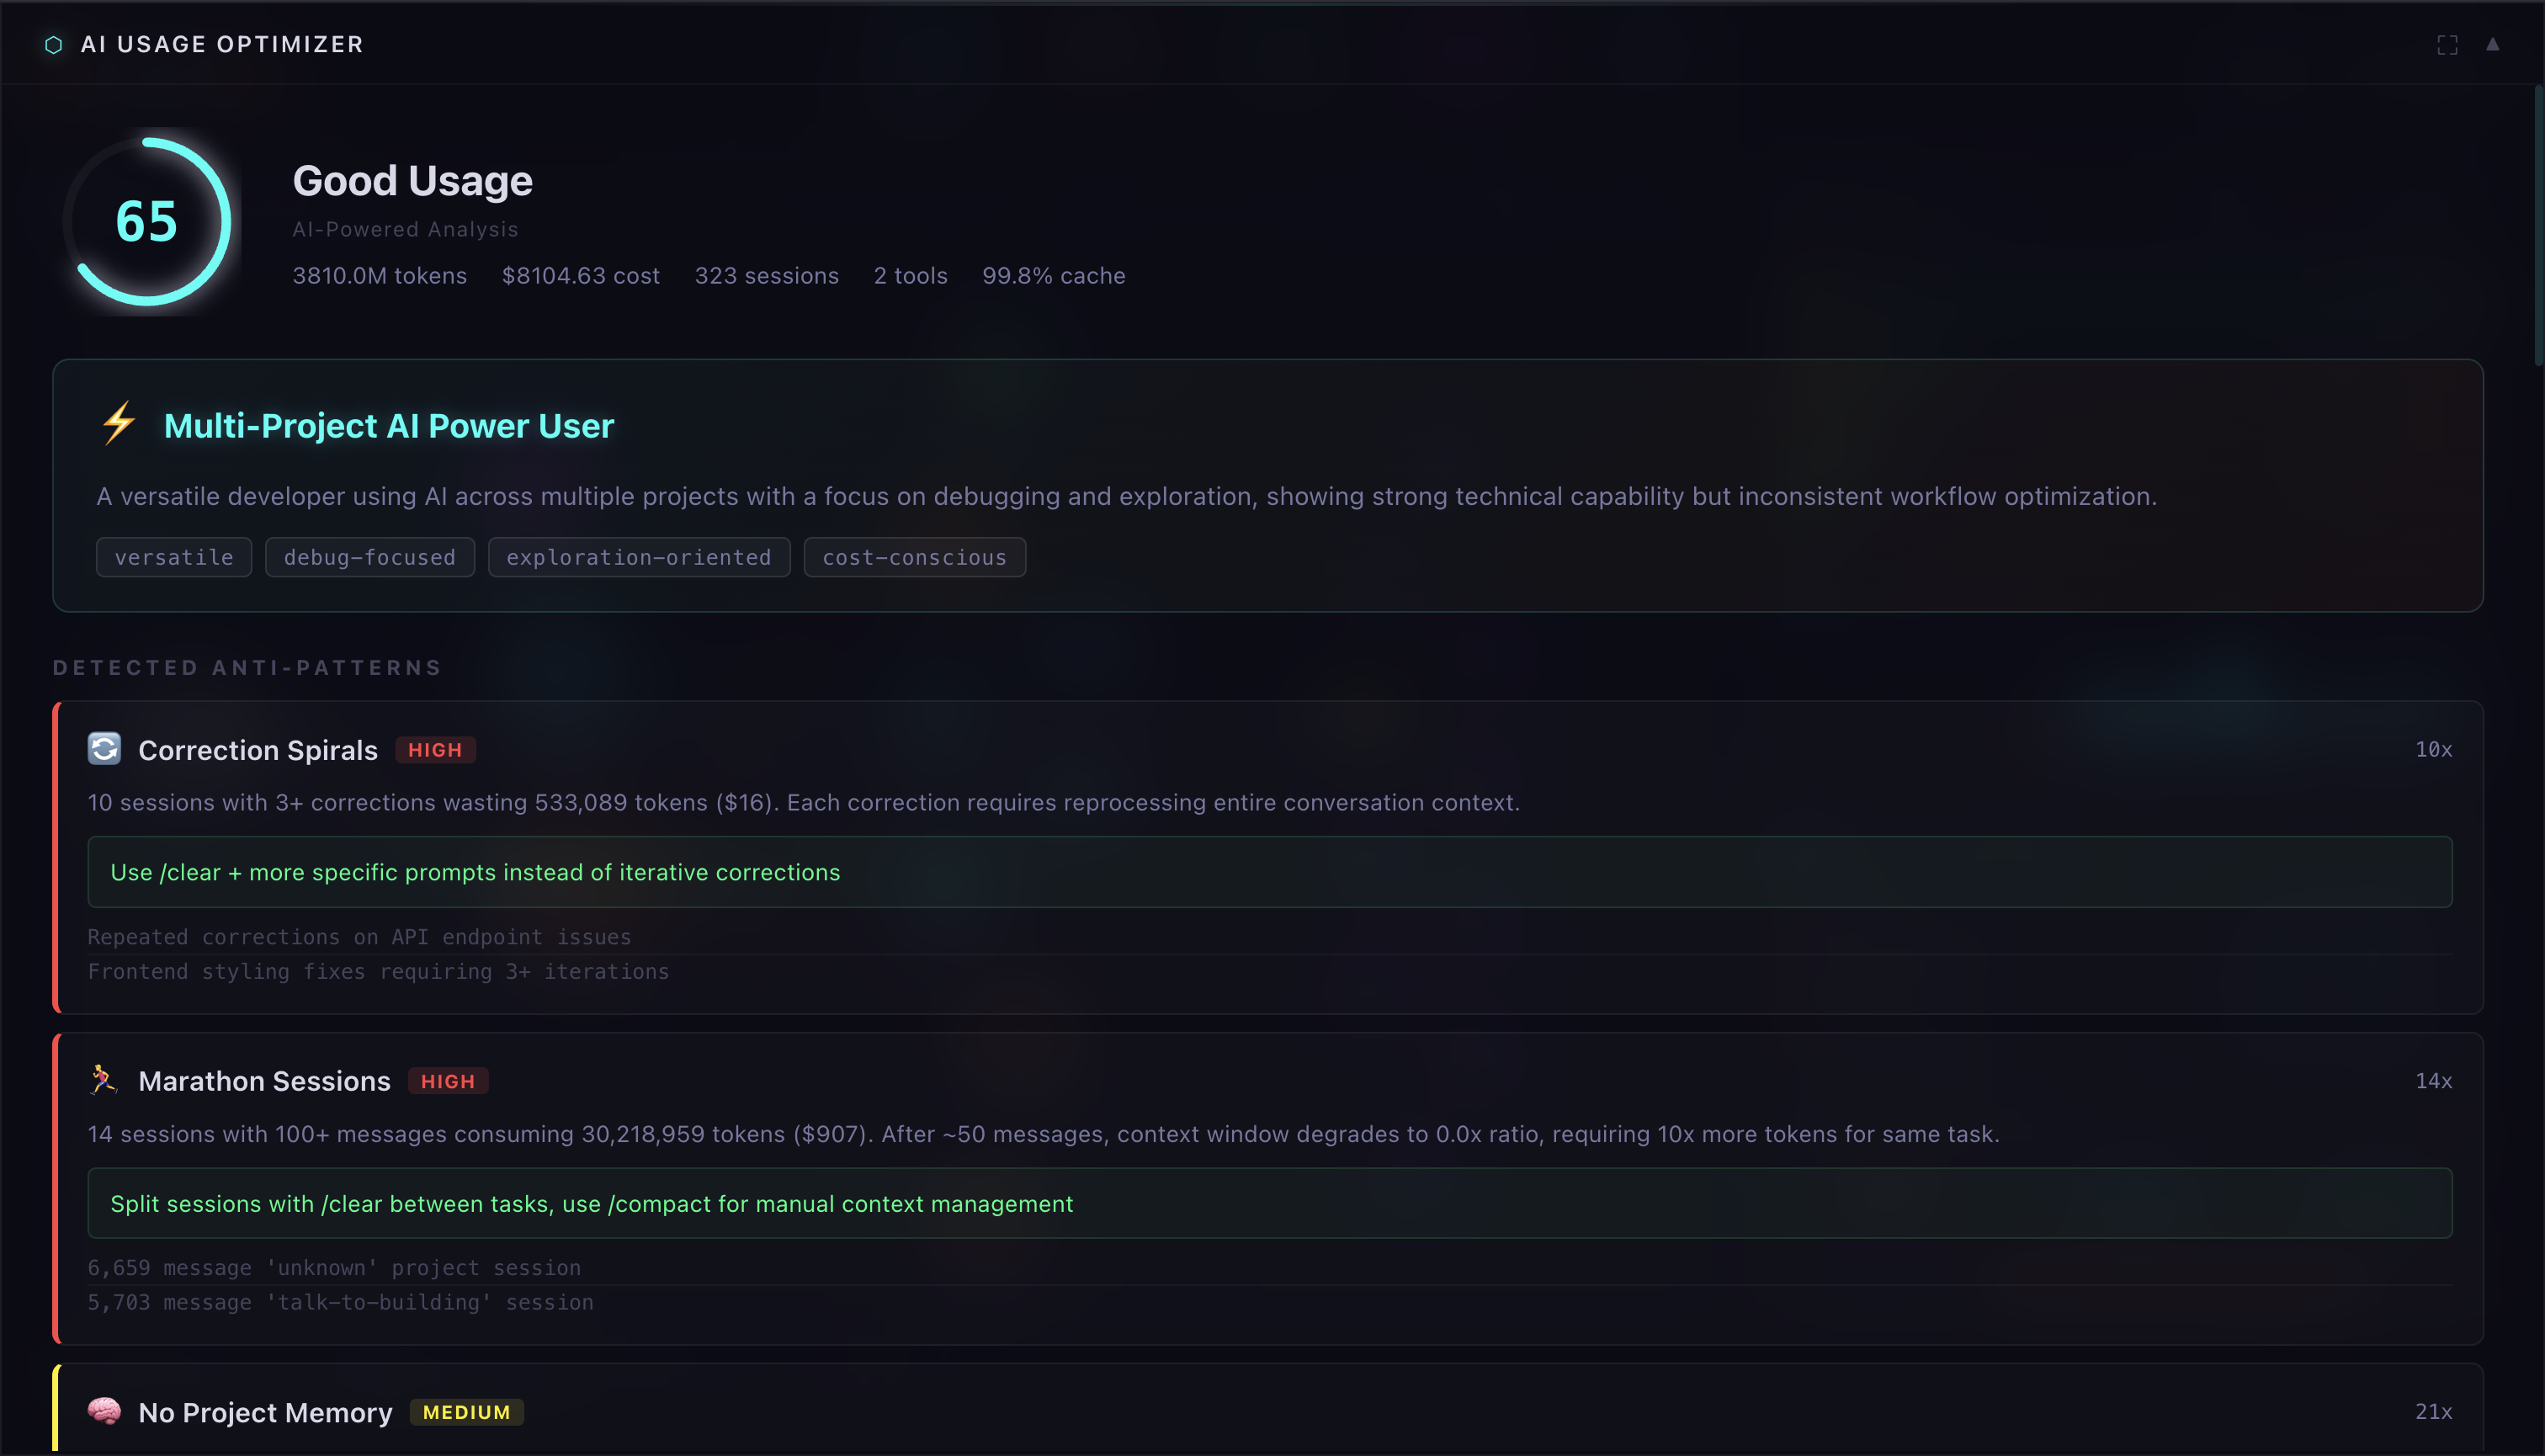Click the exploration-oriented tag

click(x=638, y=557)
